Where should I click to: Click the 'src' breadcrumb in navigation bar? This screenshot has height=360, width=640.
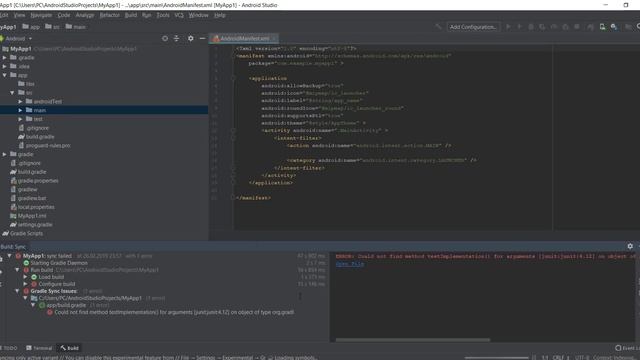[53, 27]
